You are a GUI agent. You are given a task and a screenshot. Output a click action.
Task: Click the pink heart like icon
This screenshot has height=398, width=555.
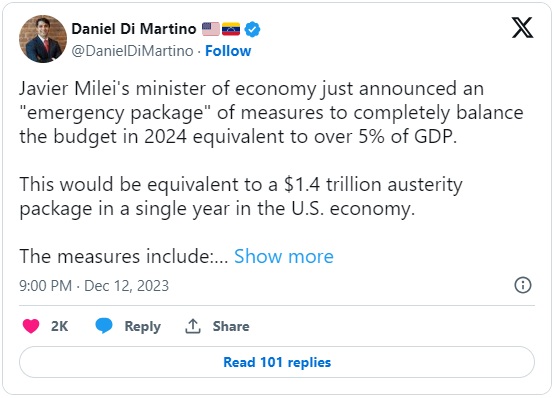point(31,326)
